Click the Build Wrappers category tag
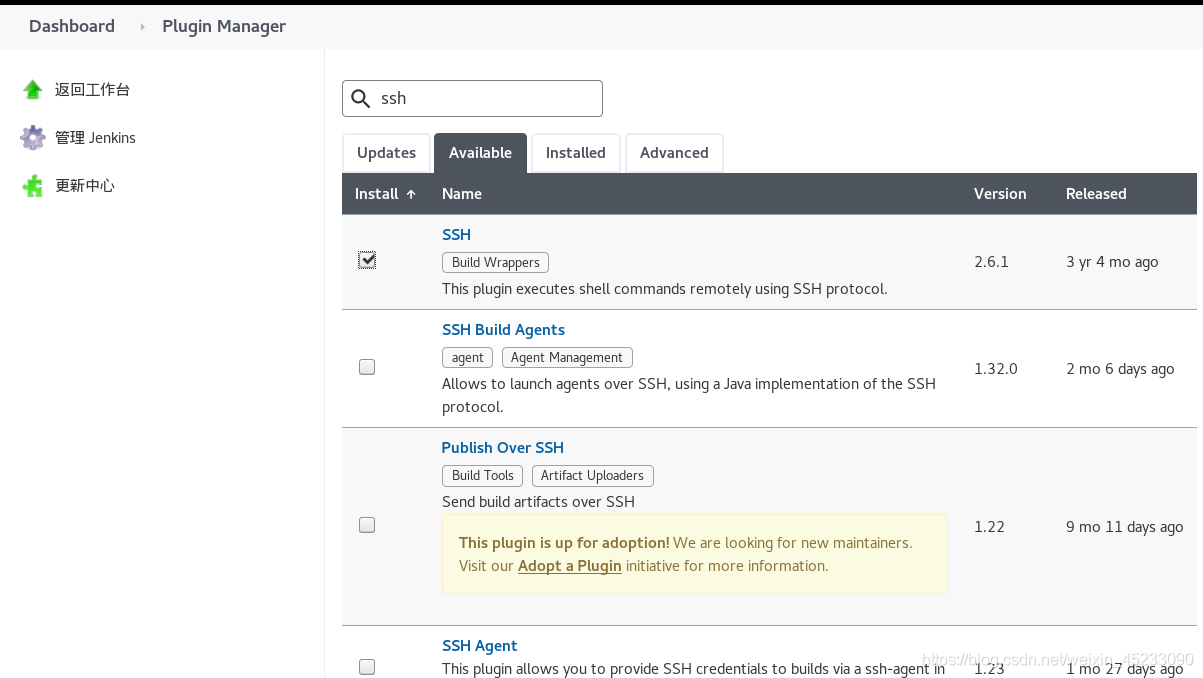This screenshot has width=1203, height=678. 495,262
